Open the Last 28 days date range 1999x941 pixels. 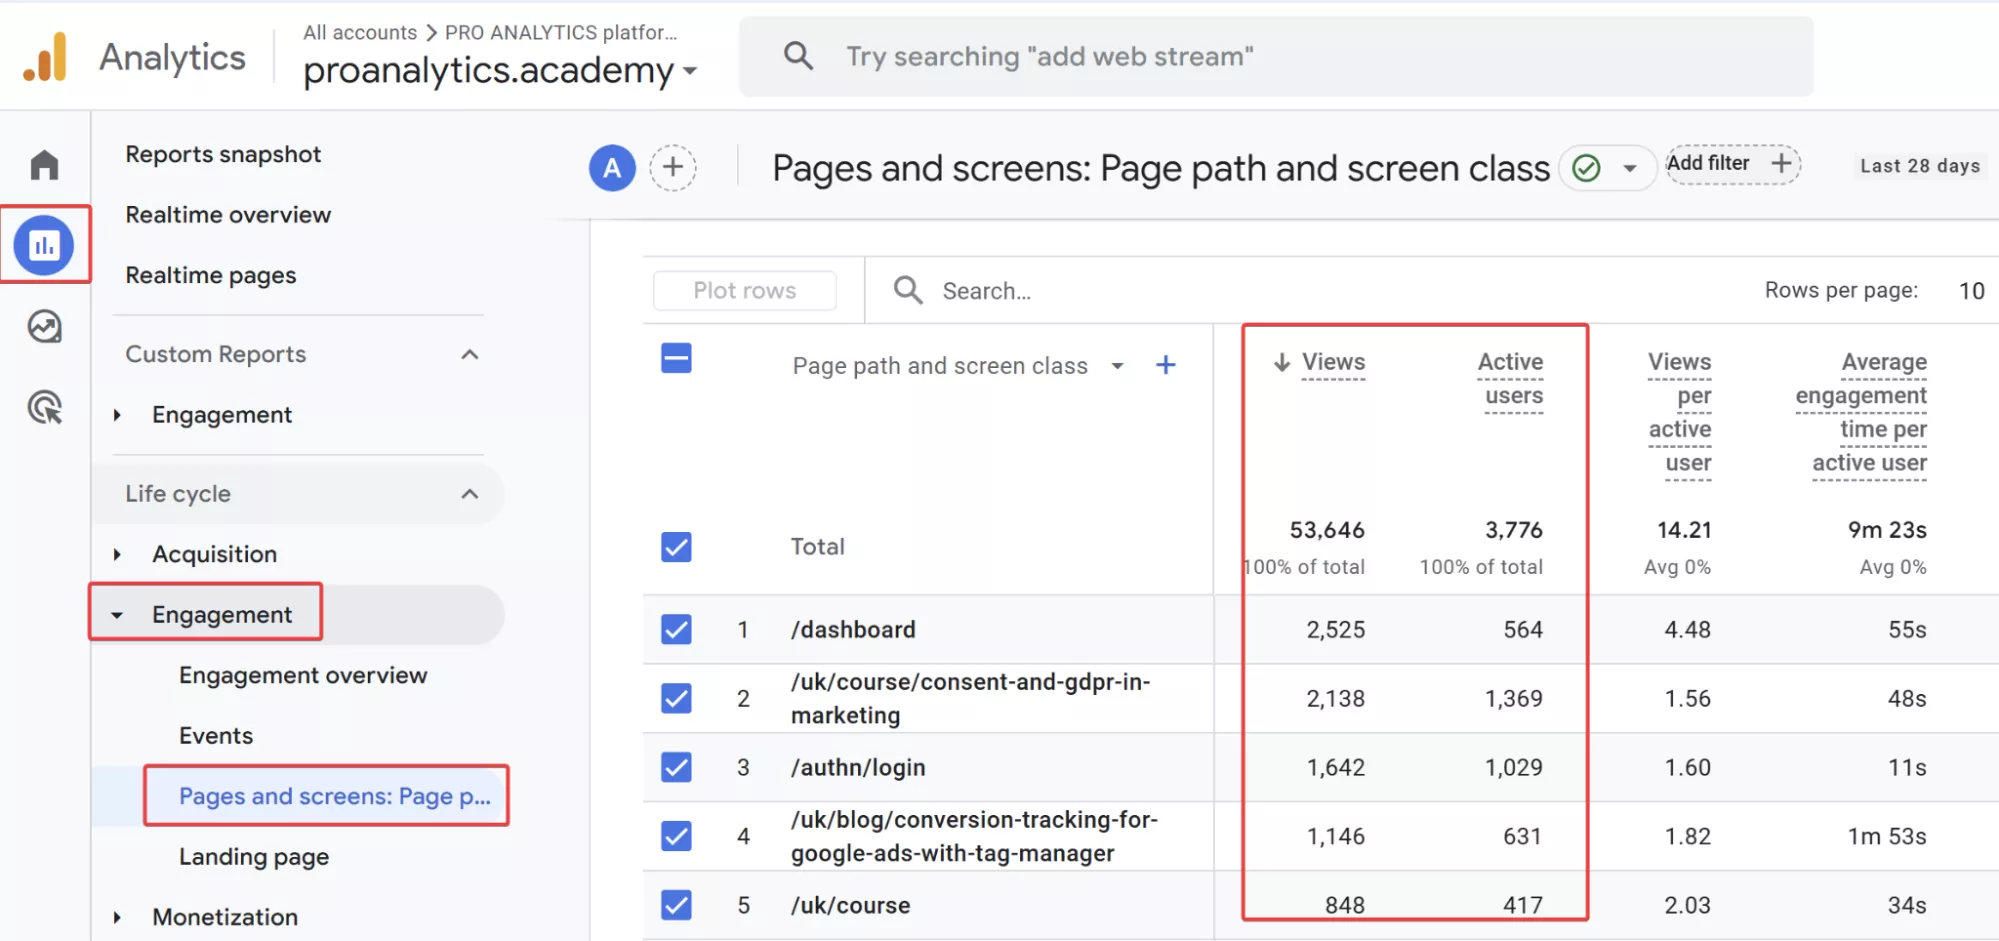[x=1920, y=166]
